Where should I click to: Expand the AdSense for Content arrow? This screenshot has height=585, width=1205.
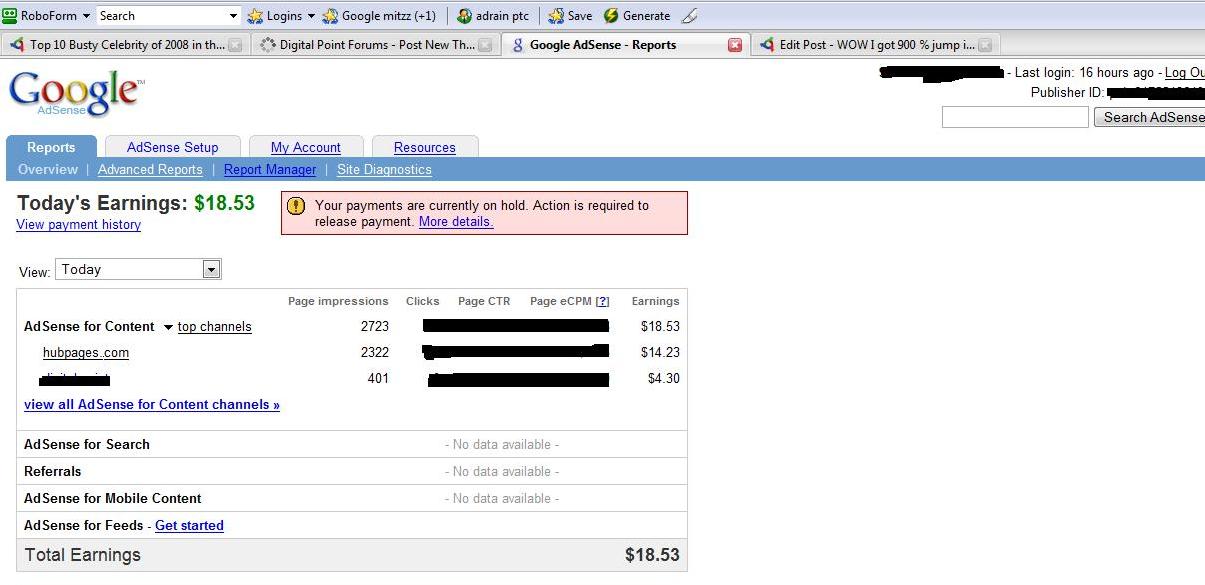point(168,327)
